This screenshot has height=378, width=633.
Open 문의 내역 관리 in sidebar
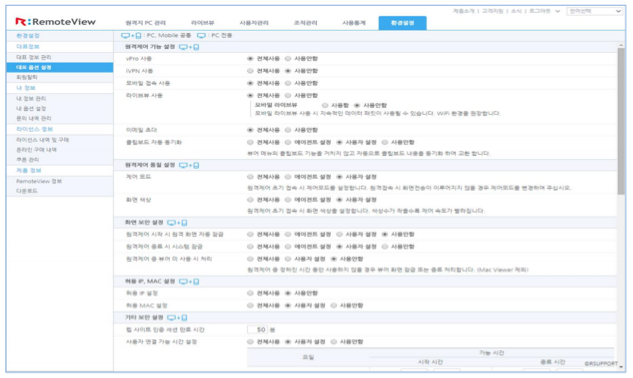tap(34, 118)
